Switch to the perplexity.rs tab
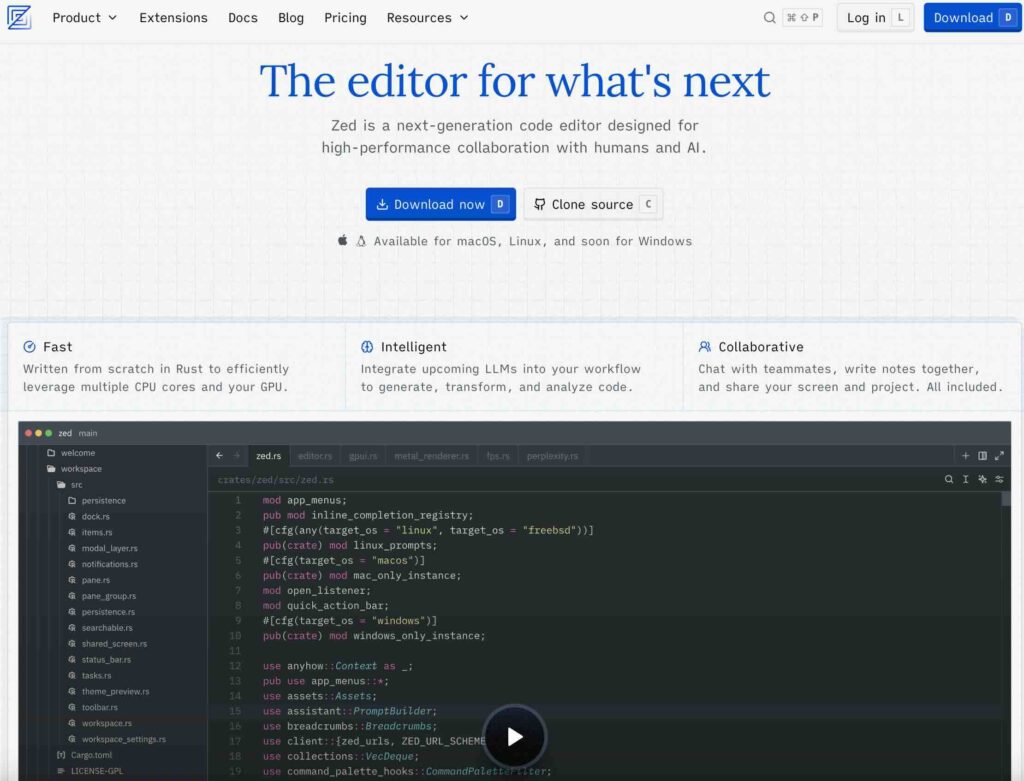This screenshot has width=1024, height=781. click(552, 456)
